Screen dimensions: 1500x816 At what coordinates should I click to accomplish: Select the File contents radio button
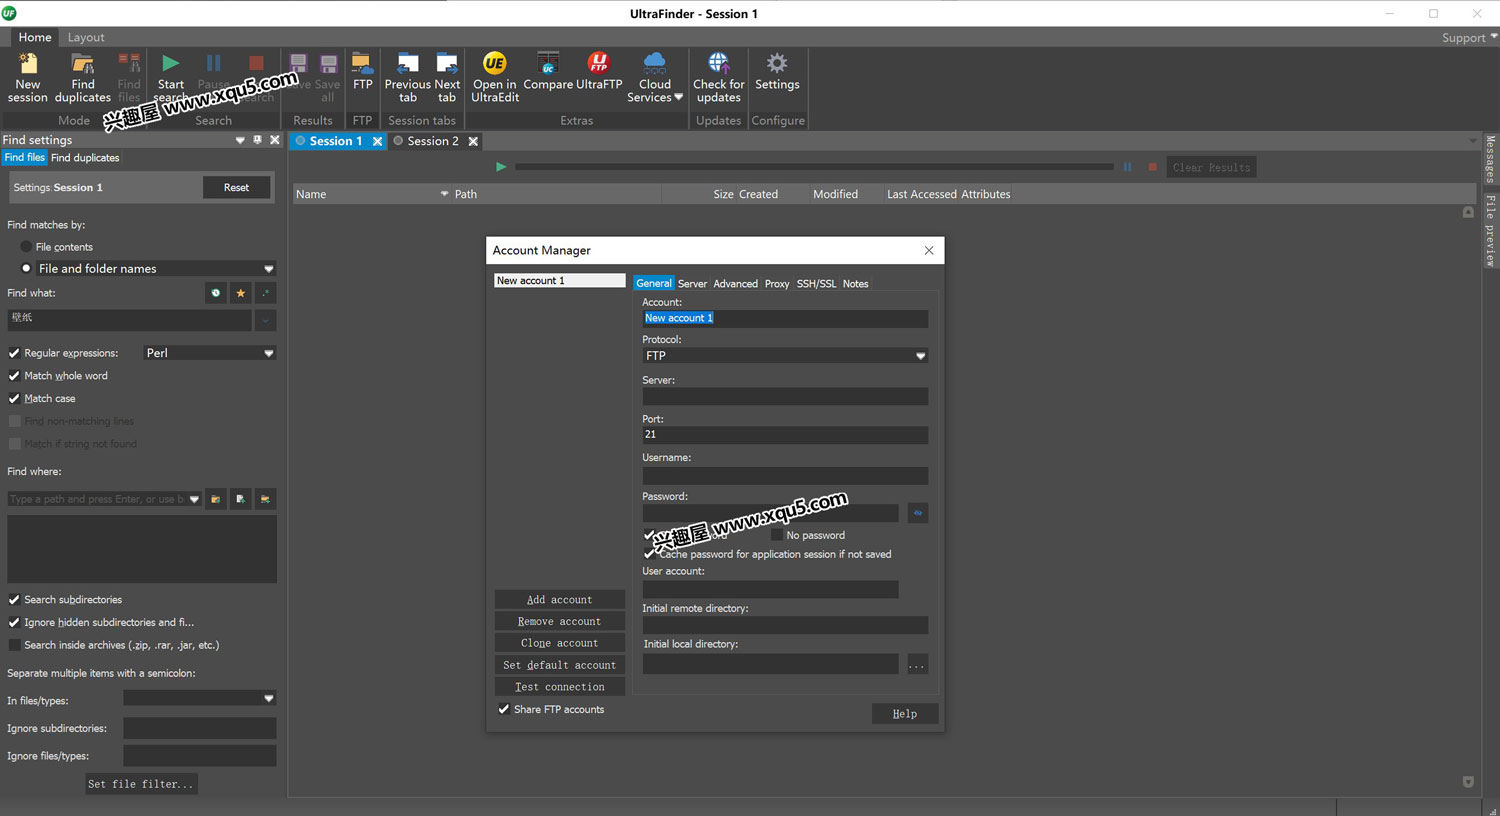click(26, 247)
